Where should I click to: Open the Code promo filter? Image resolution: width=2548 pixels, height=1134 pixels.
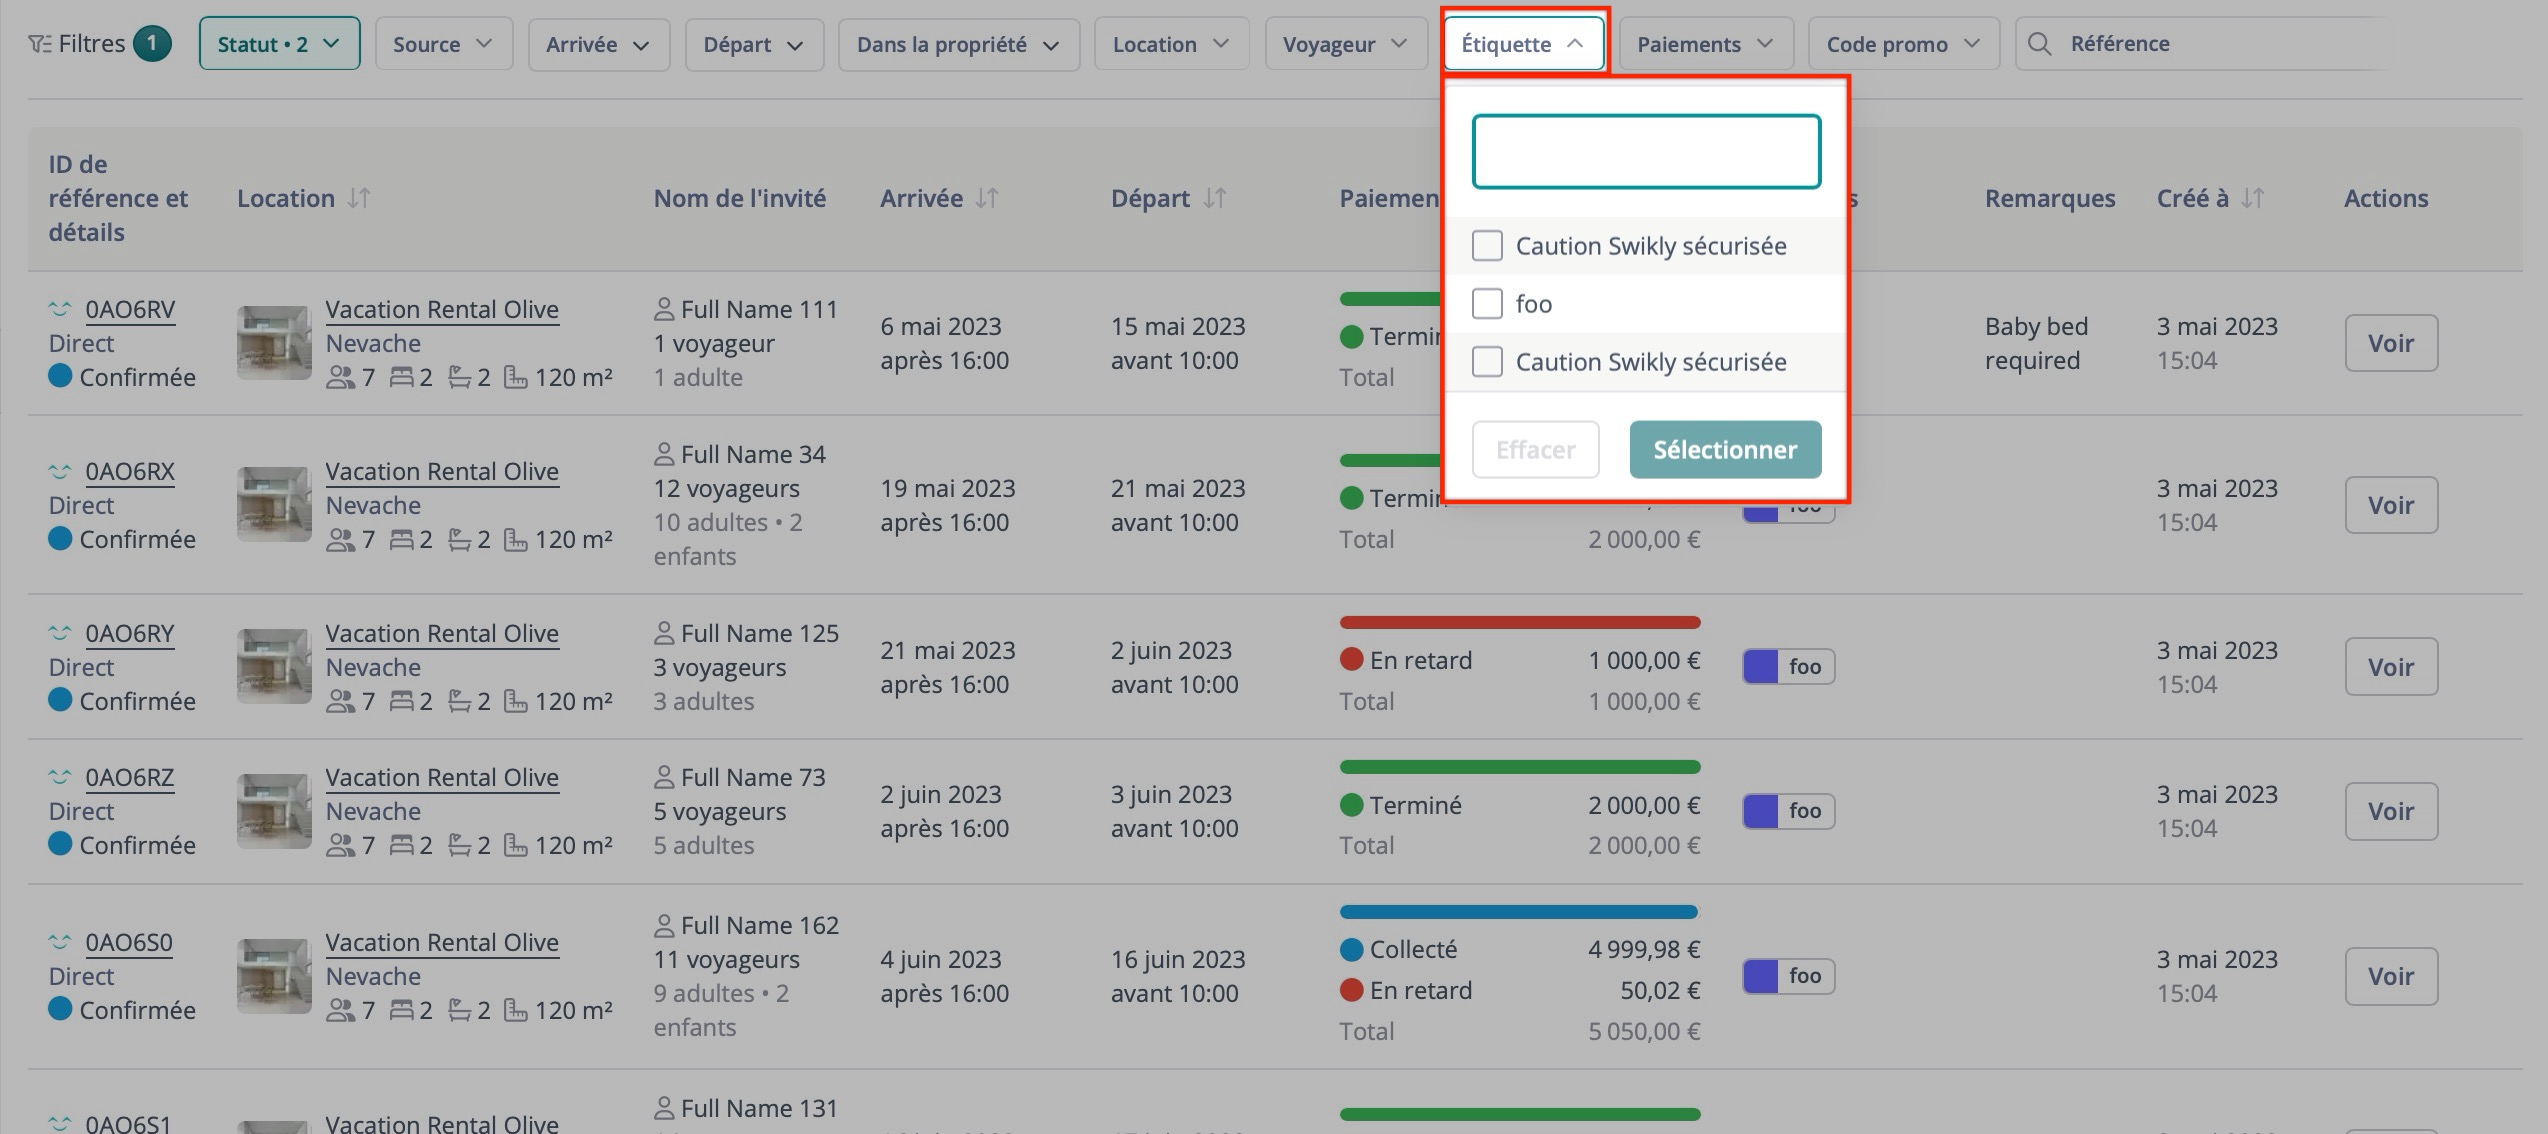point(1902,44)
